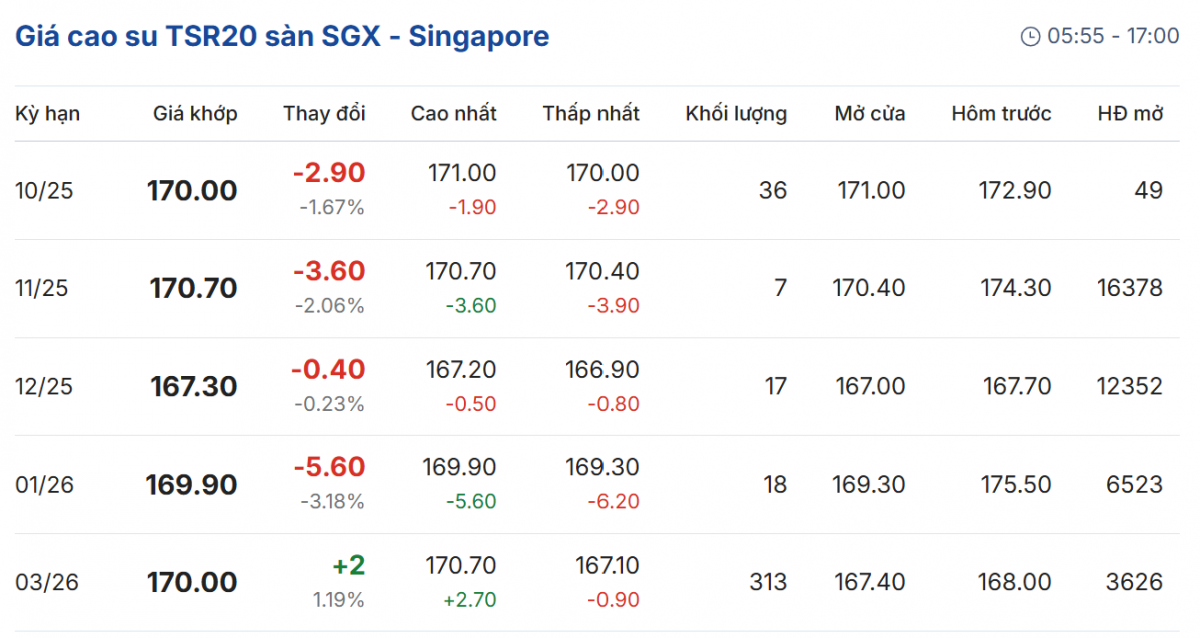Click the Giá khớp column header
The image size is (1200, 638).
pyautogui.click(x=195, y=114)
